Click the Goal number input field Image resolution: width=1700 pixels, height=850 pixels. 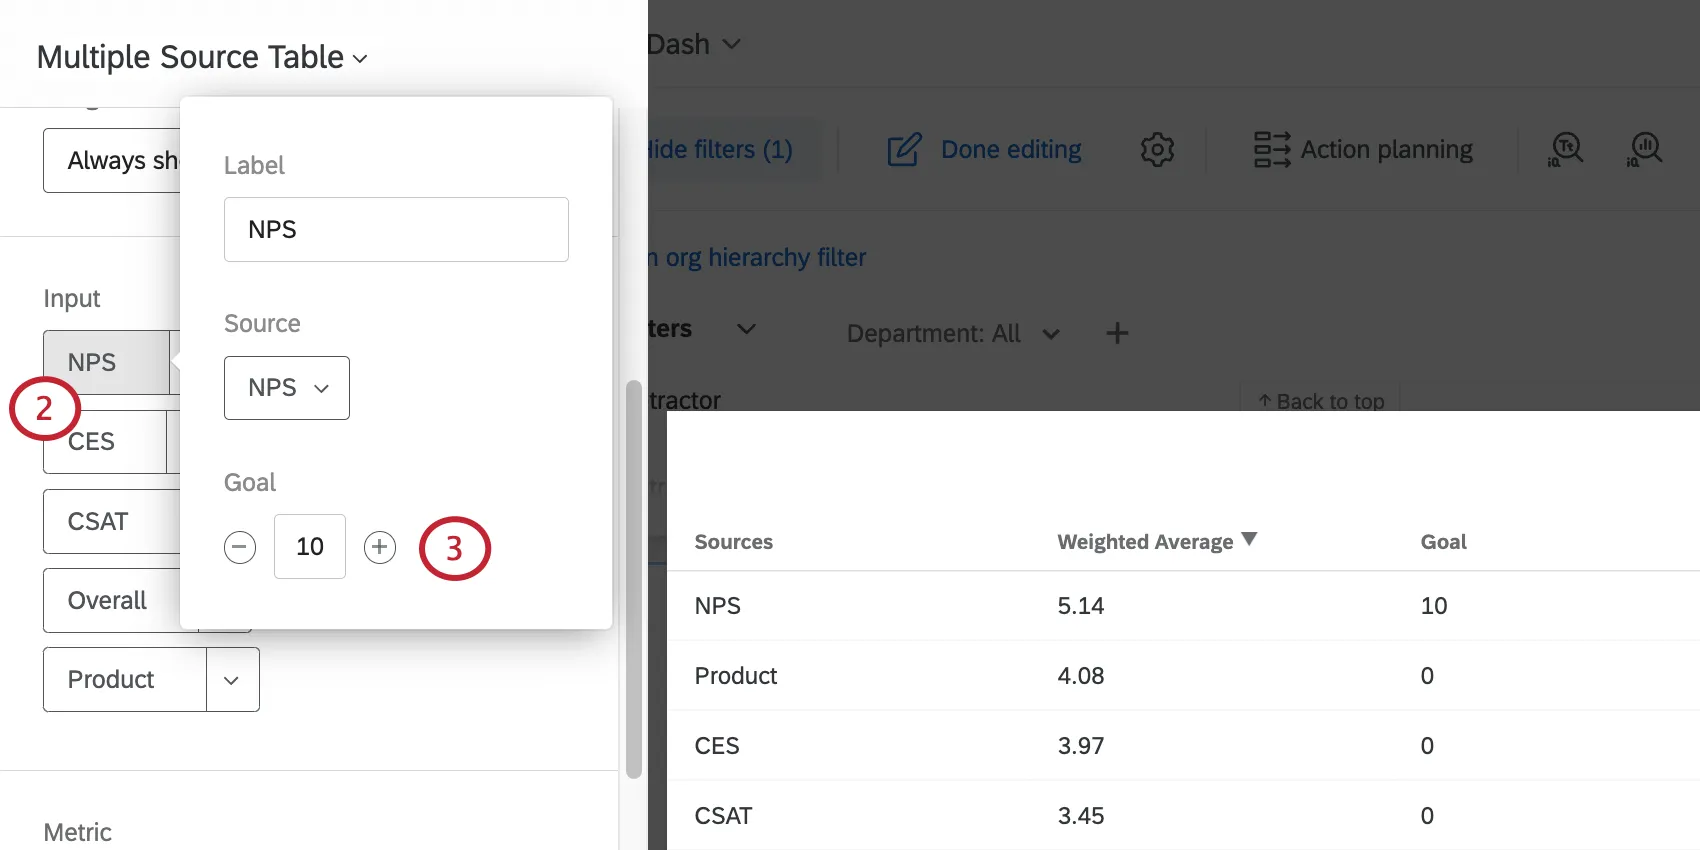(310, 547)
